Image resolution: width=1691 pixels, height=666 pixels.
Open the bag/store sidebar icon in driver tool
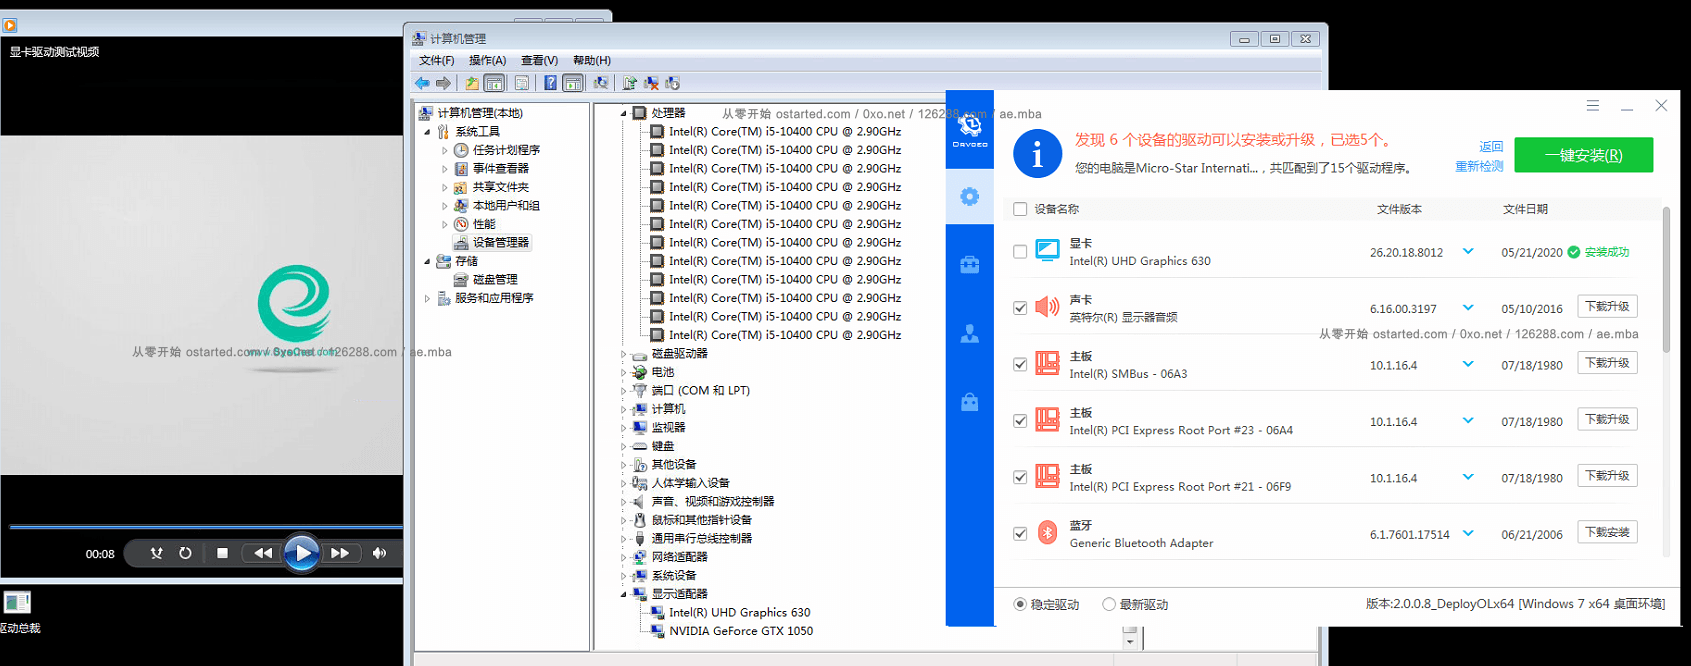[x=969, y=402]
